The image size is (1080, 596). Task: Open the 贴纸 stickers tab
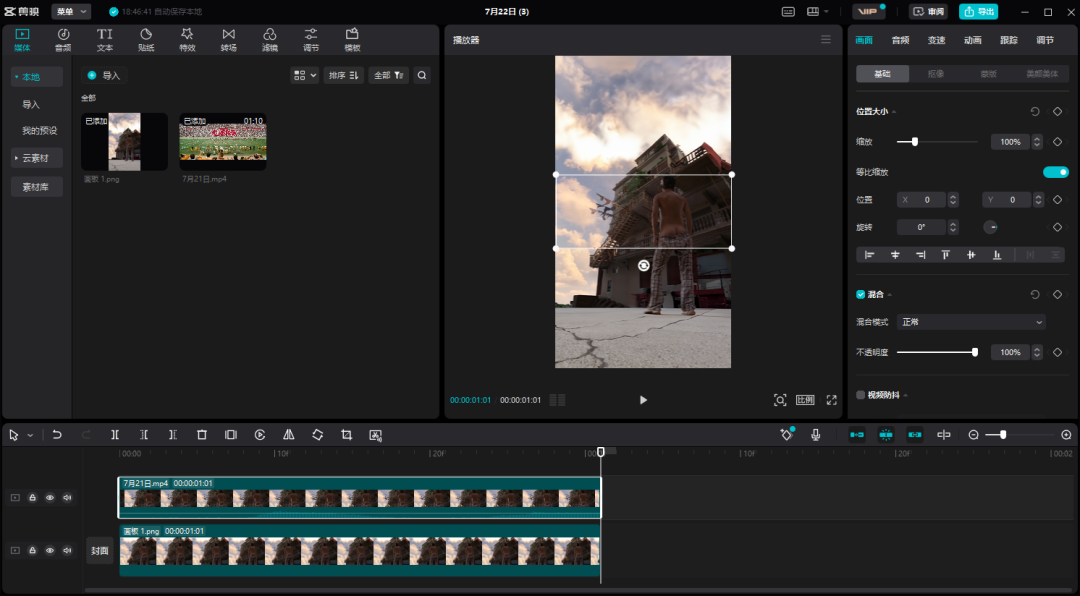[146, 40]
